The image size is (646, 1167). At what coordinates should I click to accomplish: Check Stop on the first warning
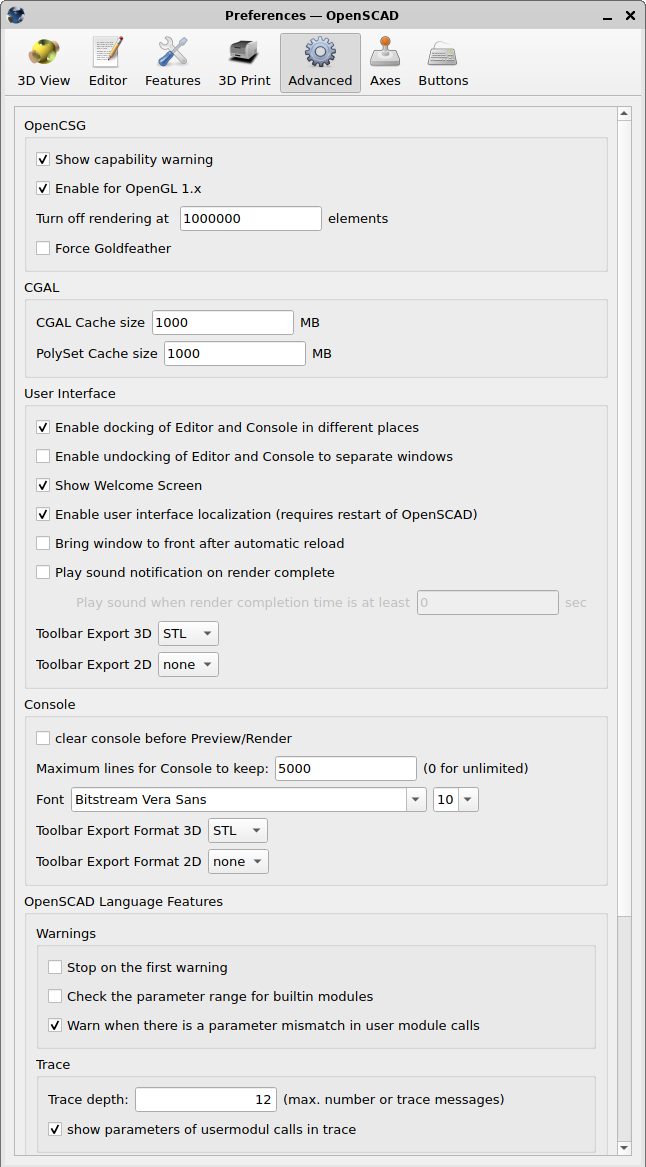(55, 967)
